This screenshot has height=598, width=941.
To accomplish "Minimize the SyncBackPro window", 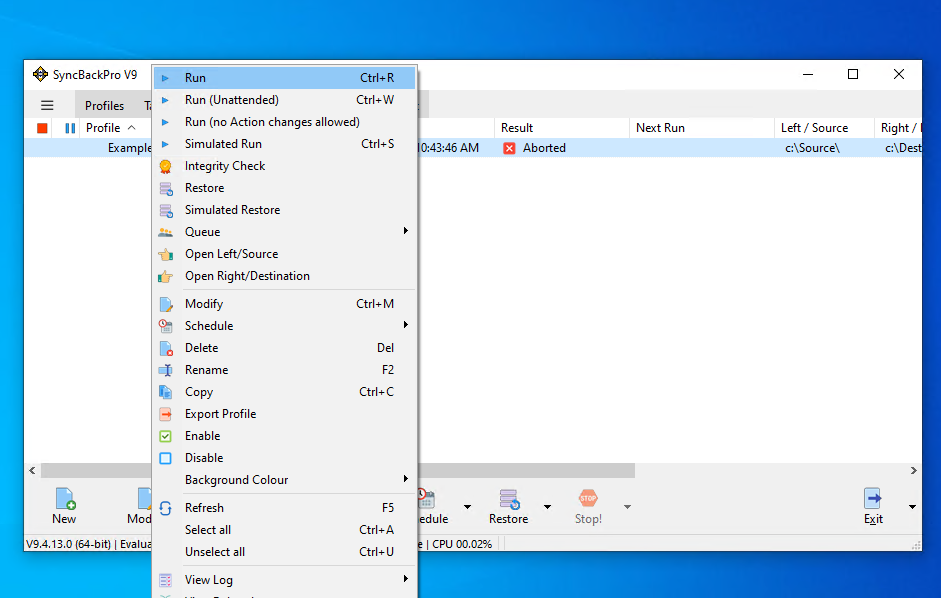I will [808, 74].
